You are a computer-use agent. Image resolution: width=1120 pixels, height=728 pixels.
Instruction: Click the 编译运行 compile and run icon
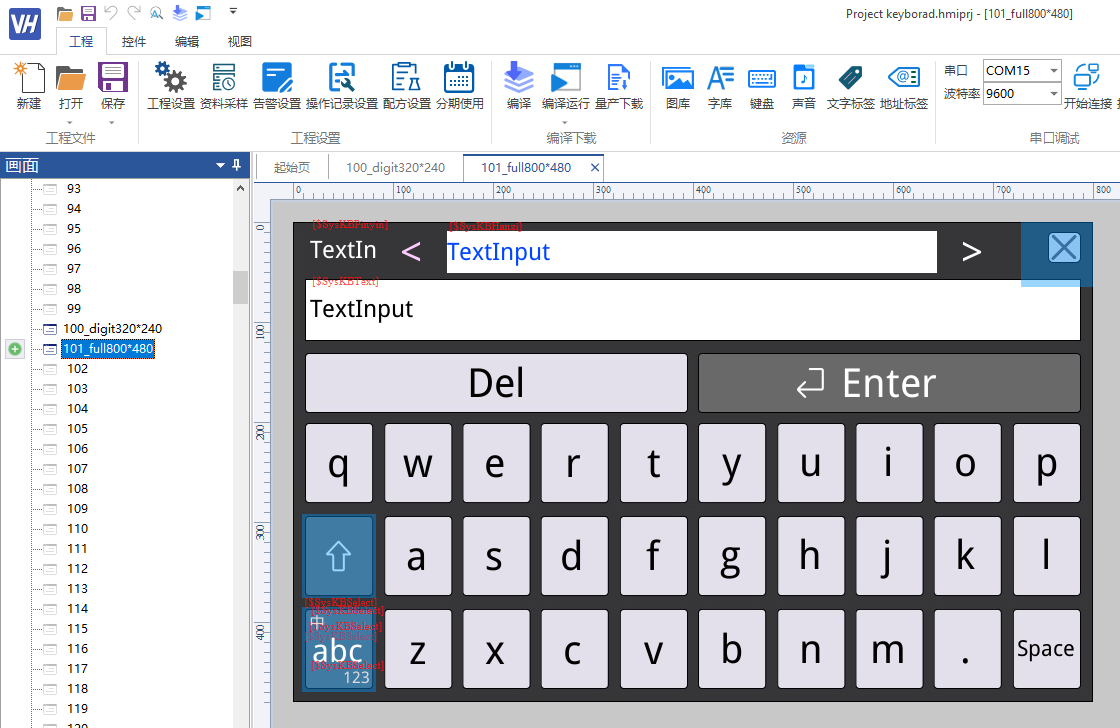coord(566,85)
